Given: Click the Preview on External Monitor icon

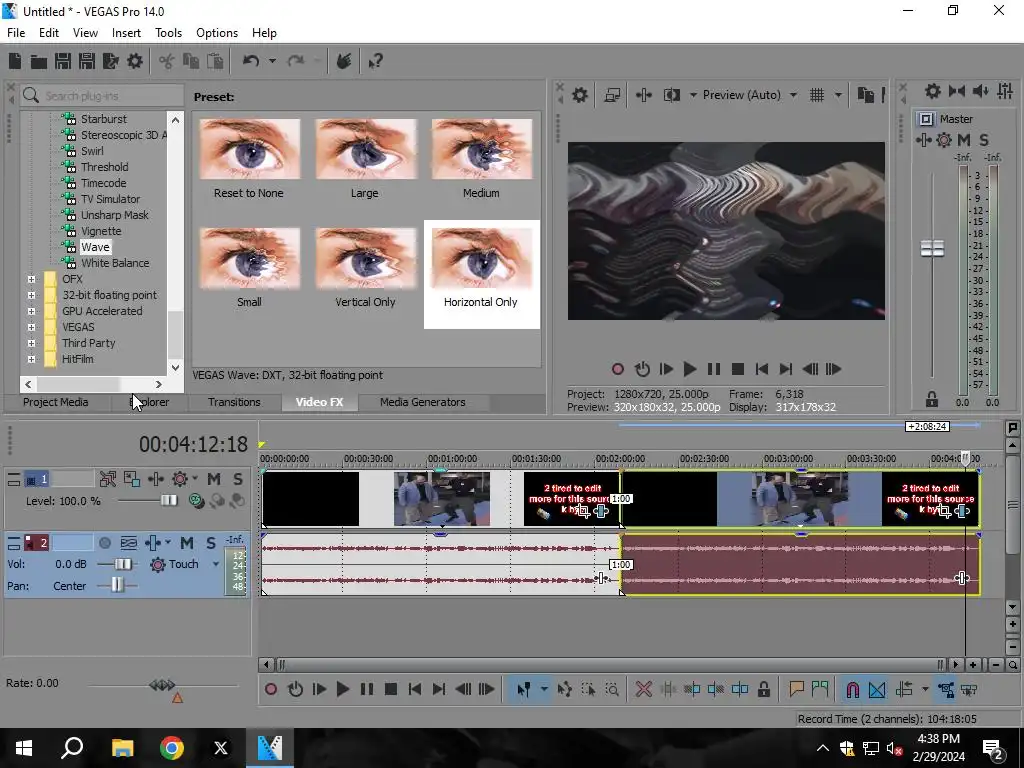Looking at the screenshot, I should click(x=612, y=95).
